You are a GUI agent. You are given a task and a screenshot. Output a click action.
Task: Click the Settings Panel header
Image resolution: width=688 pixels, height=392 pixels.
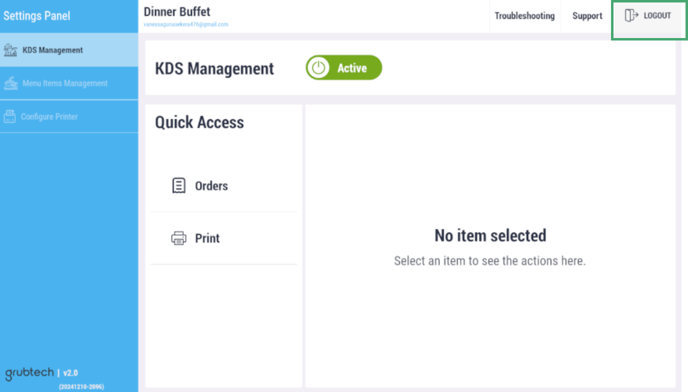[37, 16]
